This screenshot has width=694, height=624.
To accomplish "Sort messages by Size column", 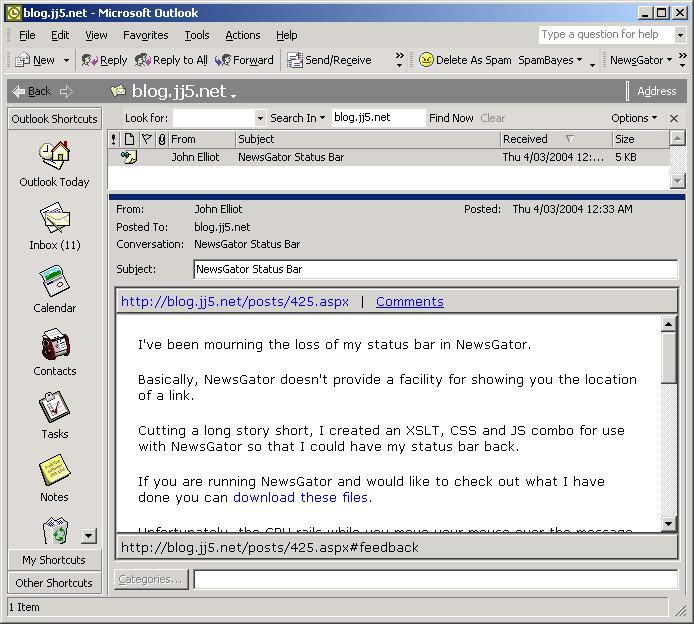I will point(641,139).
